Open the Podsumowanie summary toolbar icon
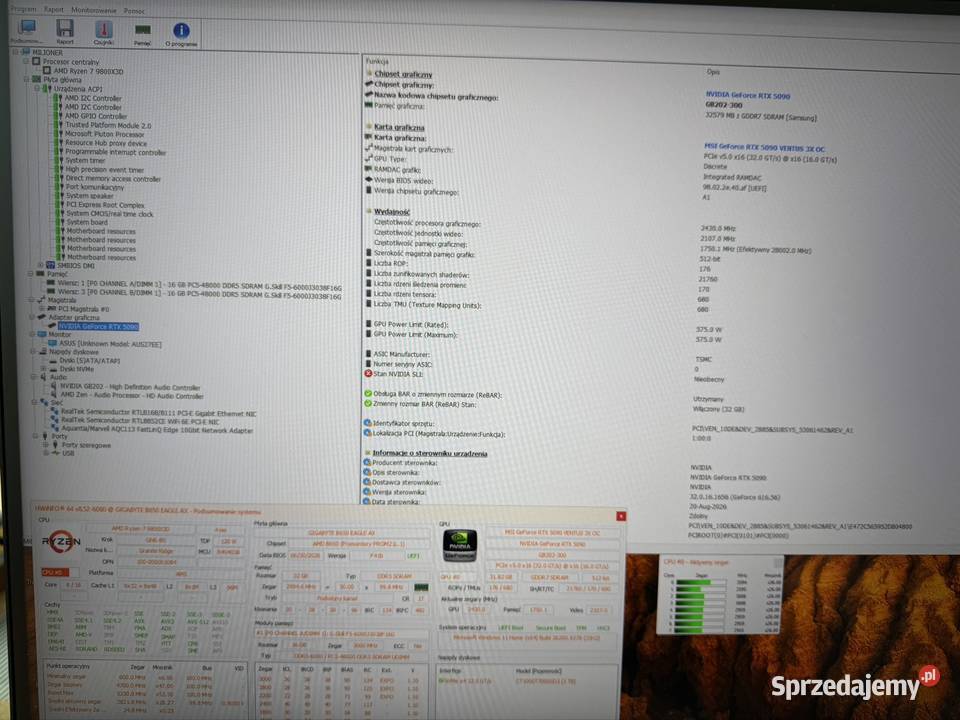This screenshot has height=720, width=960. (27, 29)
